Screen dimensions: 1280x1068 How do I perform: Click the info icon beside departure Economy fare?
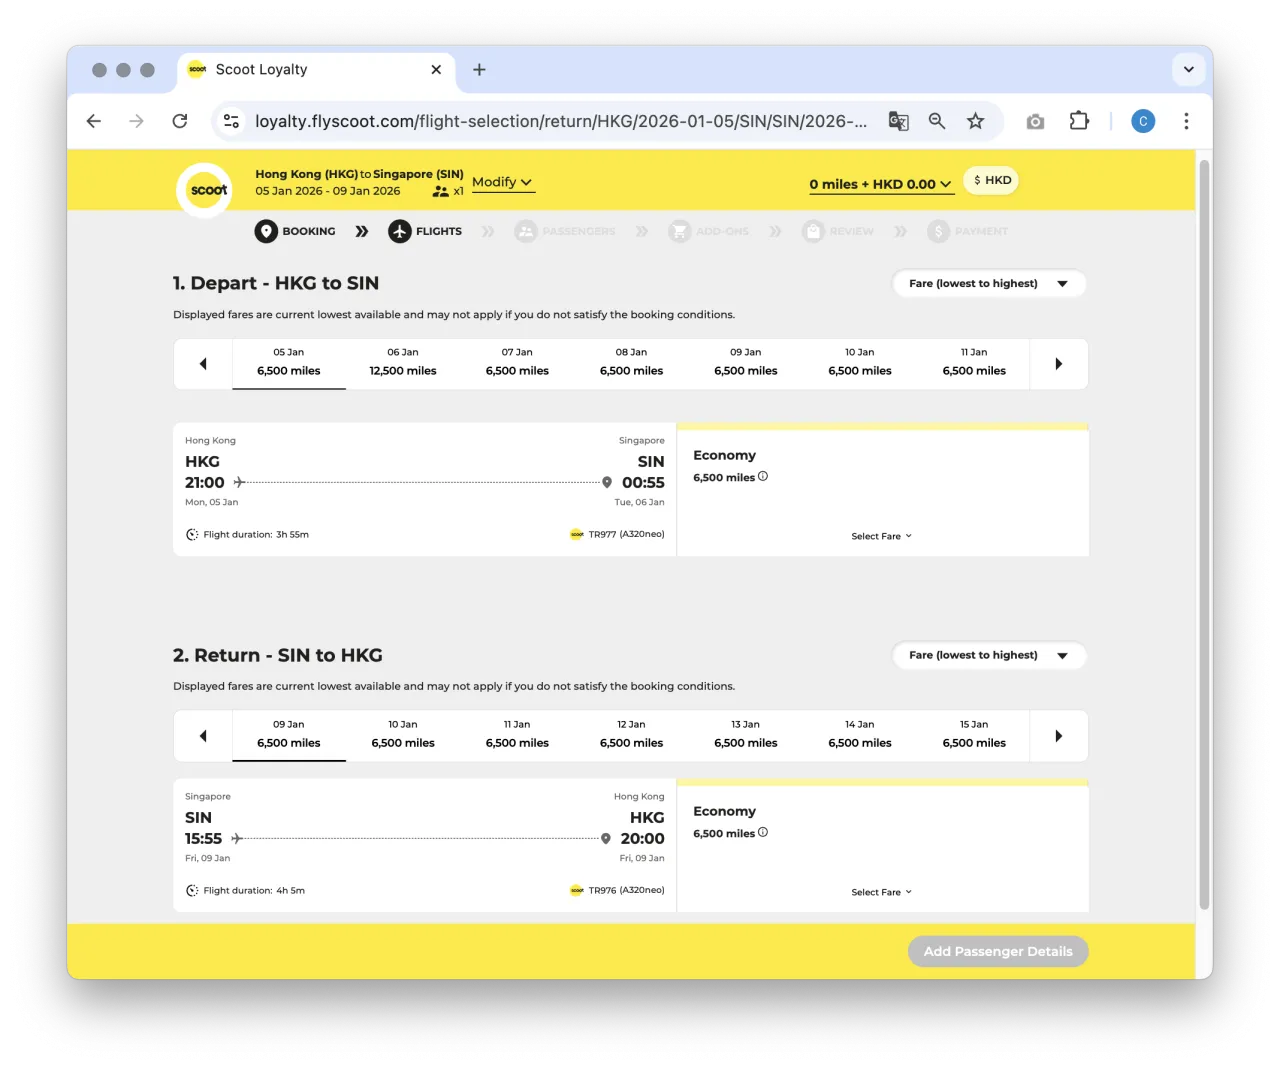[x=762, y=476]
